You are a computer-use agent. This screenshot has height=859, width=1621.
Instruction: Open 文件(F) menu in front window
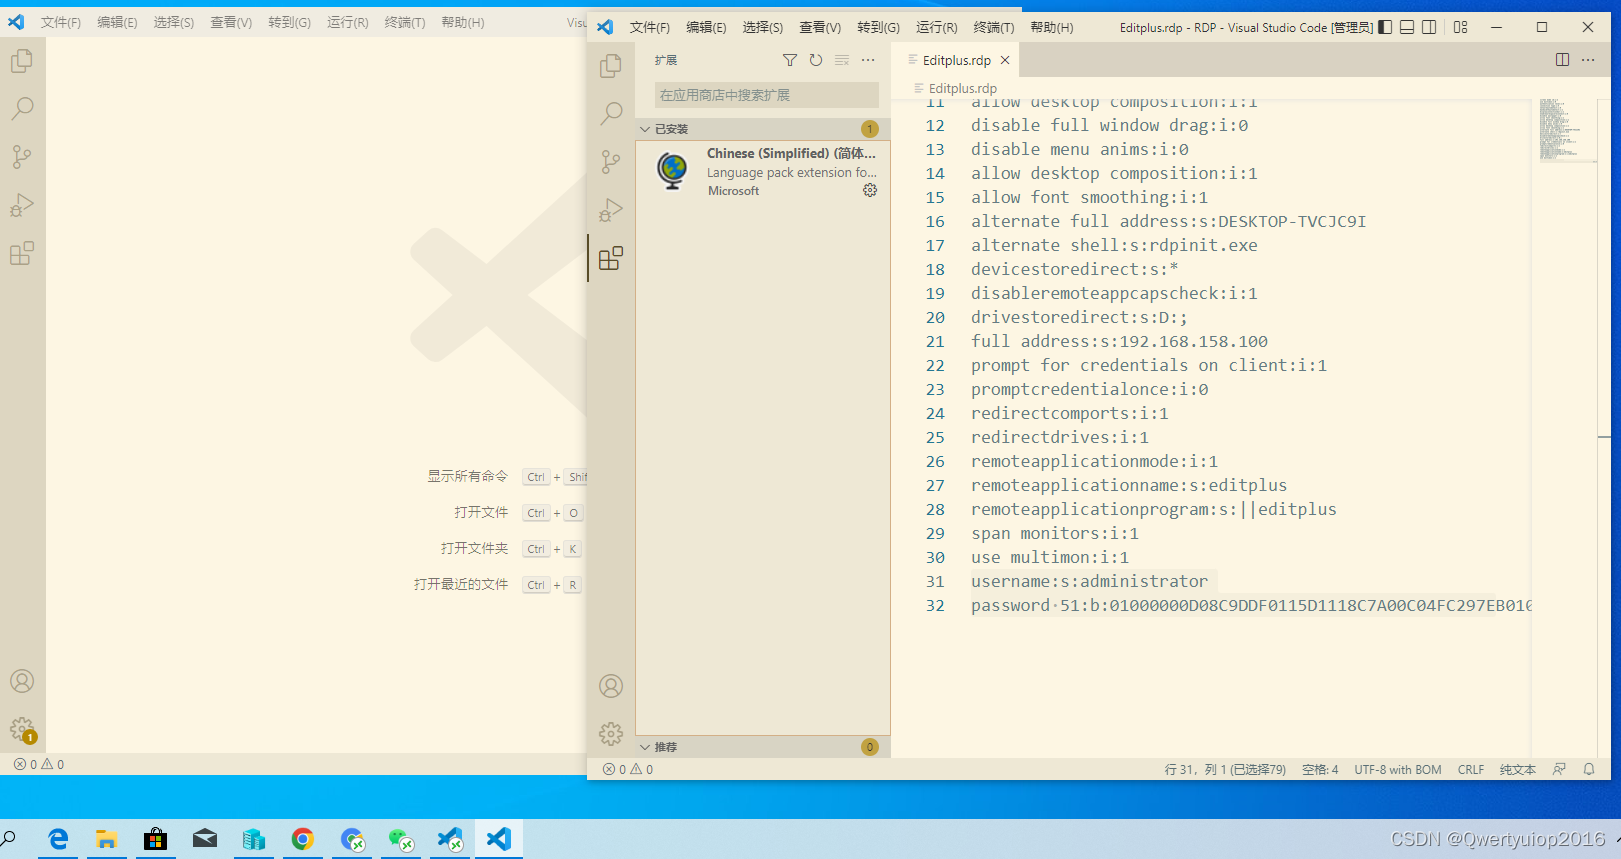(x=650, y=27)
